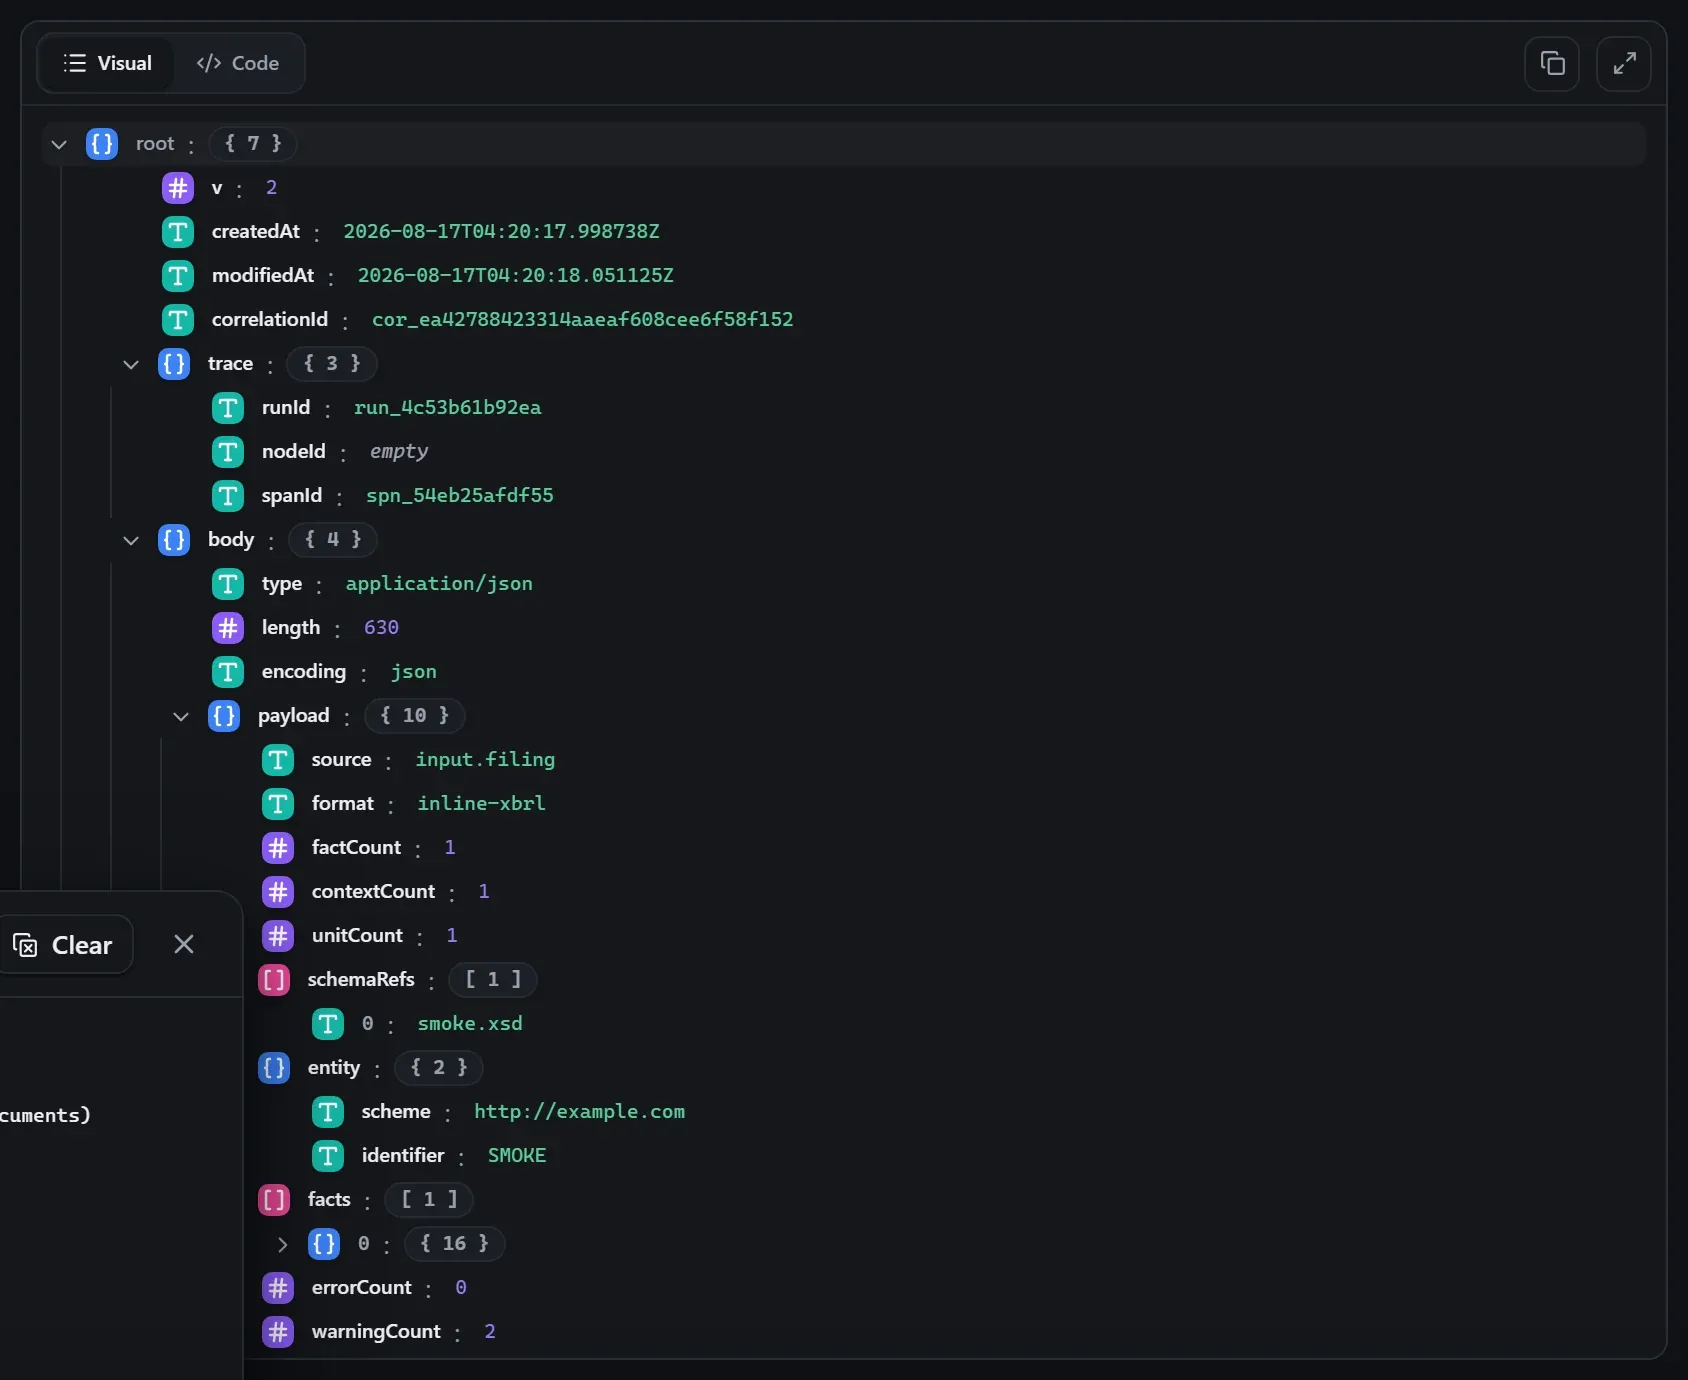1688x1380 pixels.
Task: Click the entity { 2 } count badge
Action: 439,1068
